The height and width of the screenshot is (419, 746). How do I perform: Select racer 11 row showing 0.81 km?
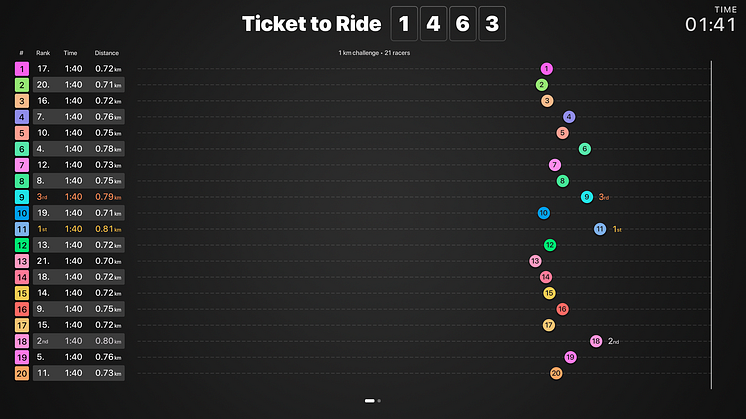click(69, 229)
